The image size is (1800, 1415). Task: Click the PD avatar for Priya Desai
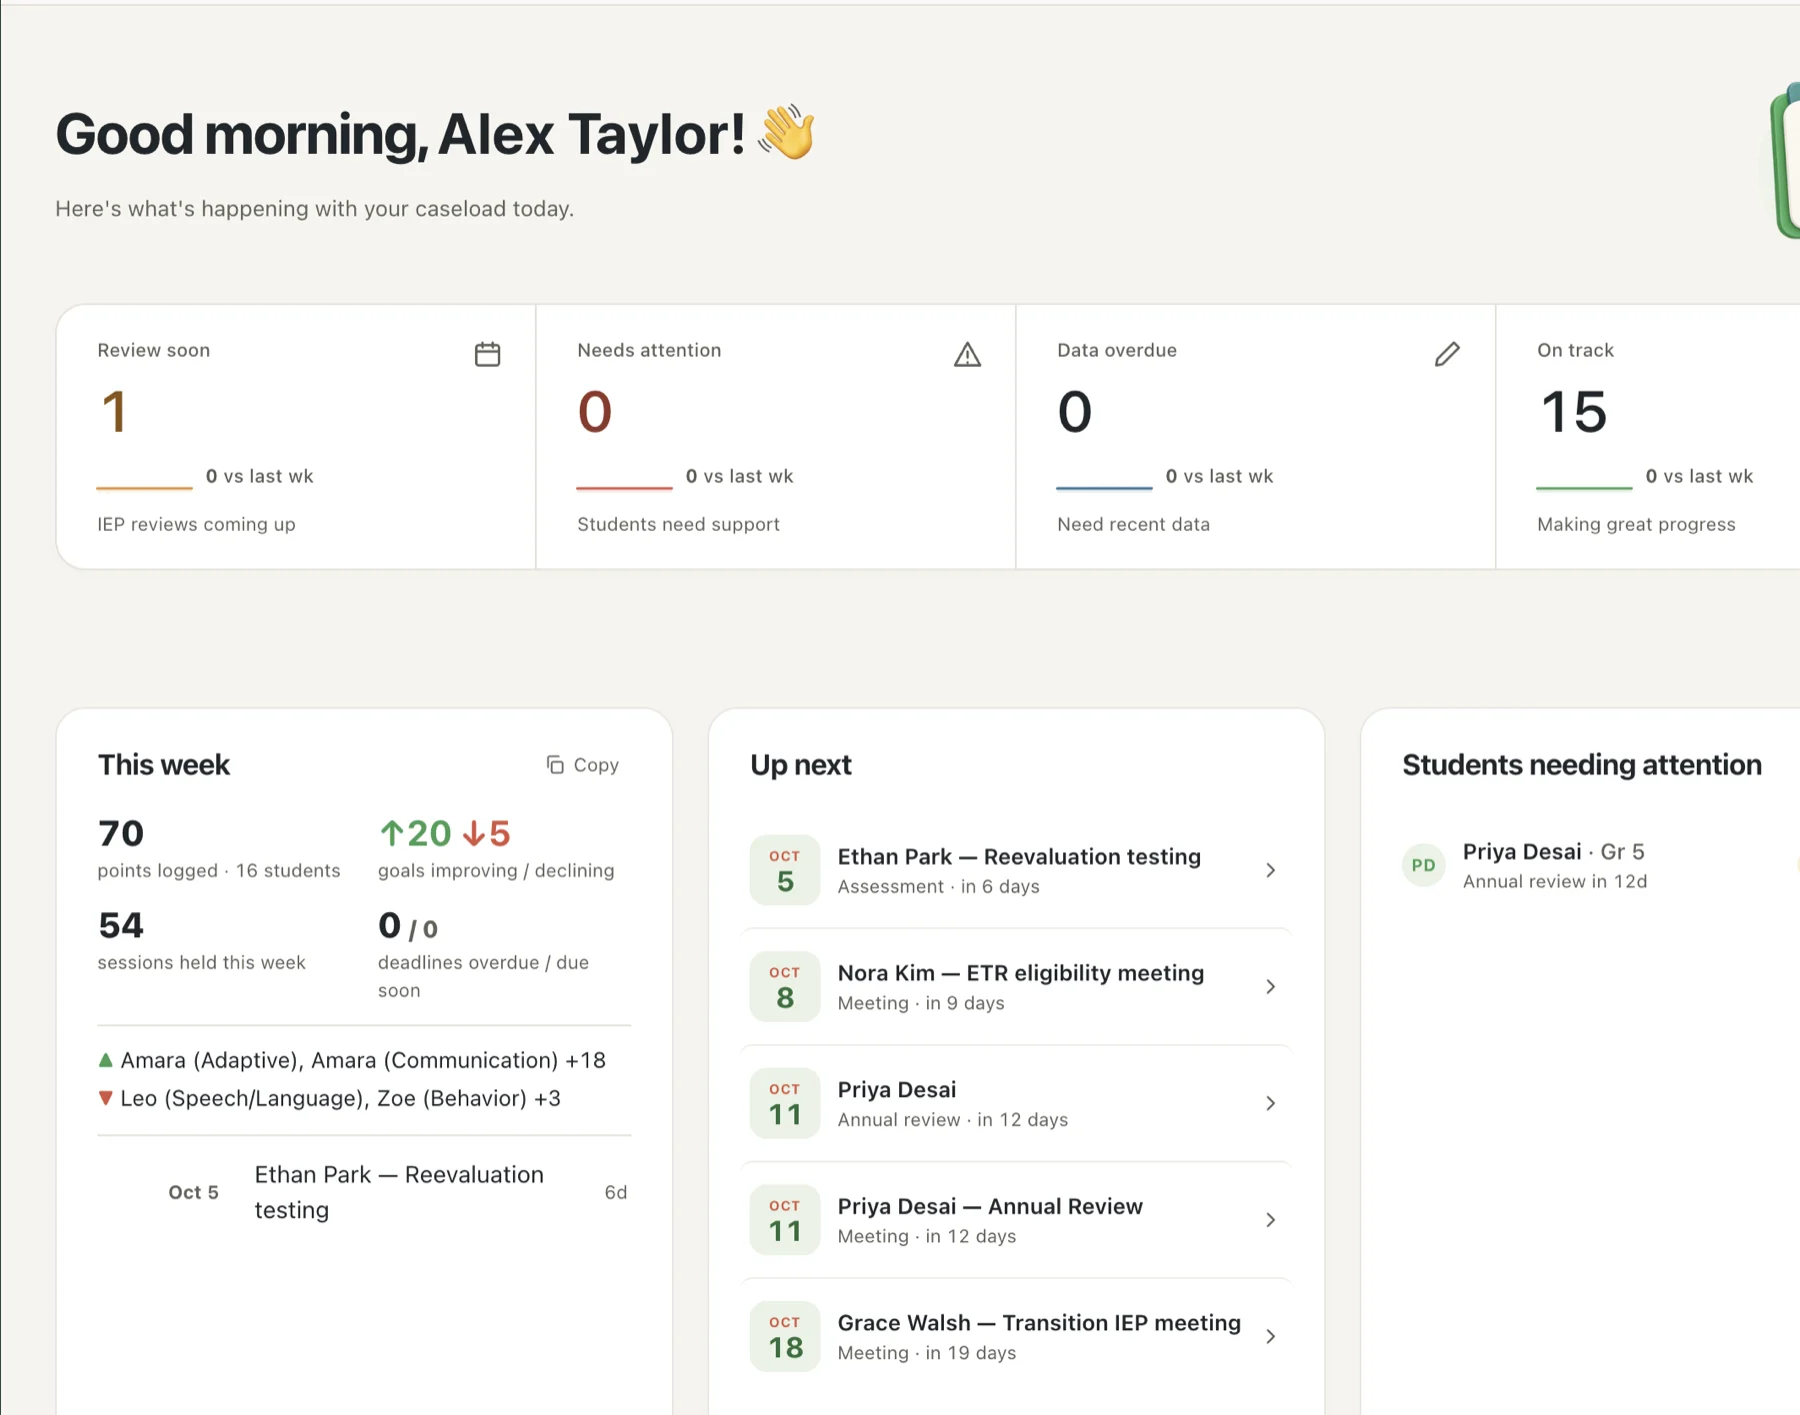pos(1424,865)
